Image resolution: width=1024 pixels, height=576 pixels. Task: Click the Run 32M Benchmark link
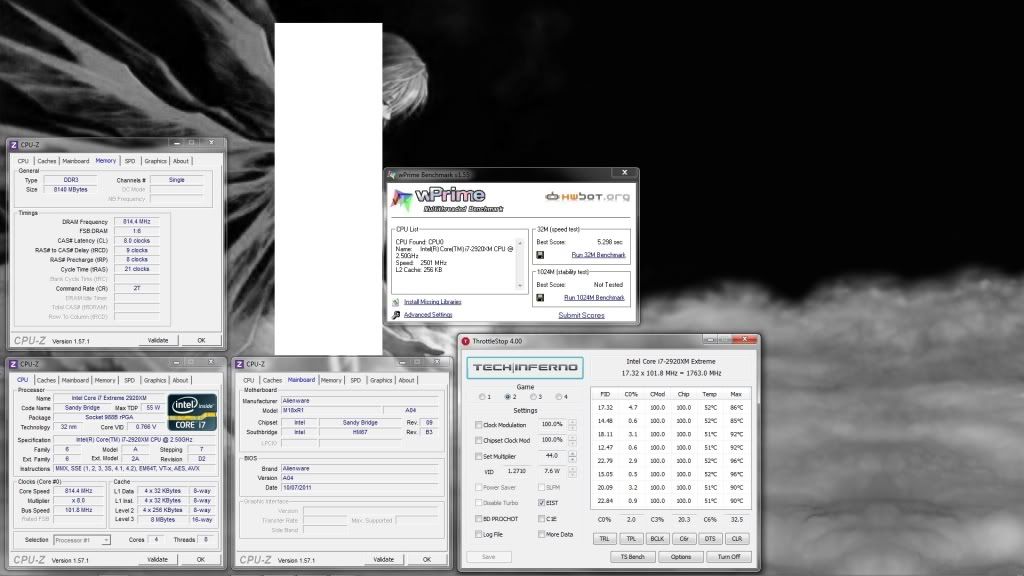598,255
